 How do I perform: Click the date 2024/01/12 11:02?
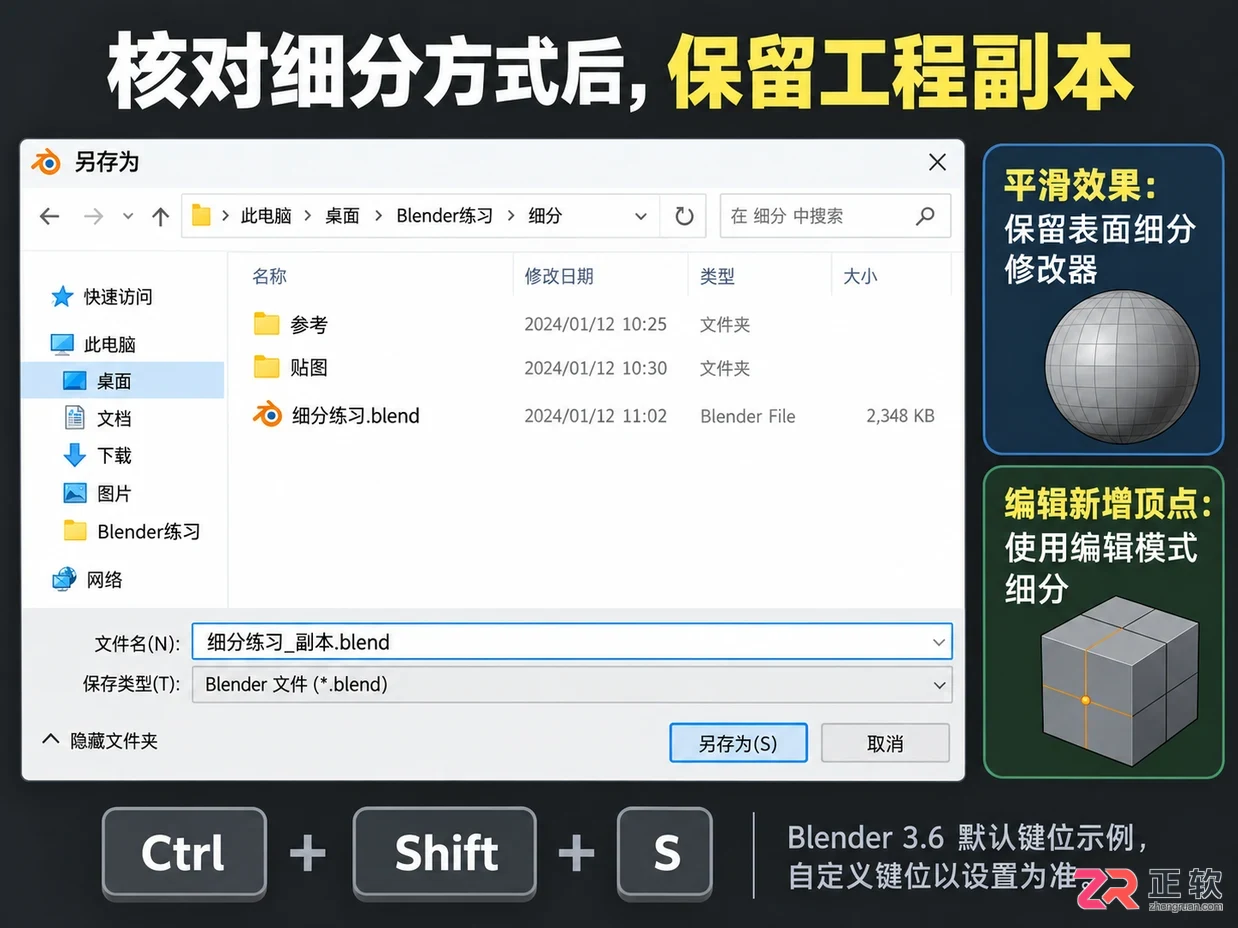(x=595, y=416)
